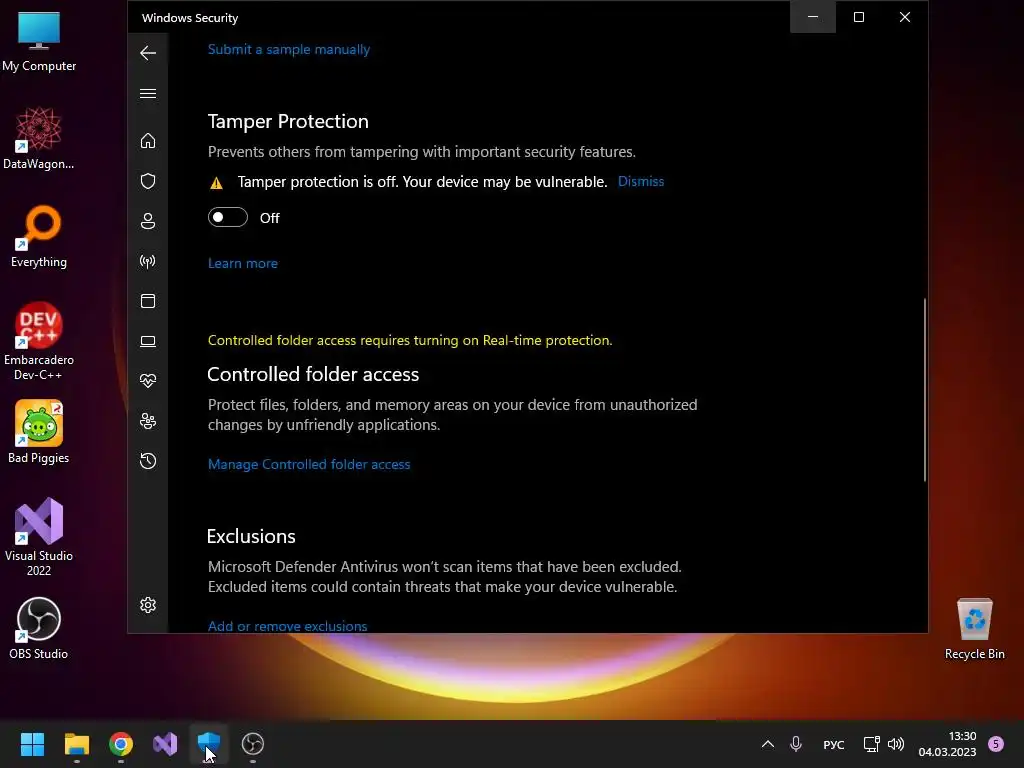
Task: Click Submit a sample manually link
Action: (x=289, y=50)
